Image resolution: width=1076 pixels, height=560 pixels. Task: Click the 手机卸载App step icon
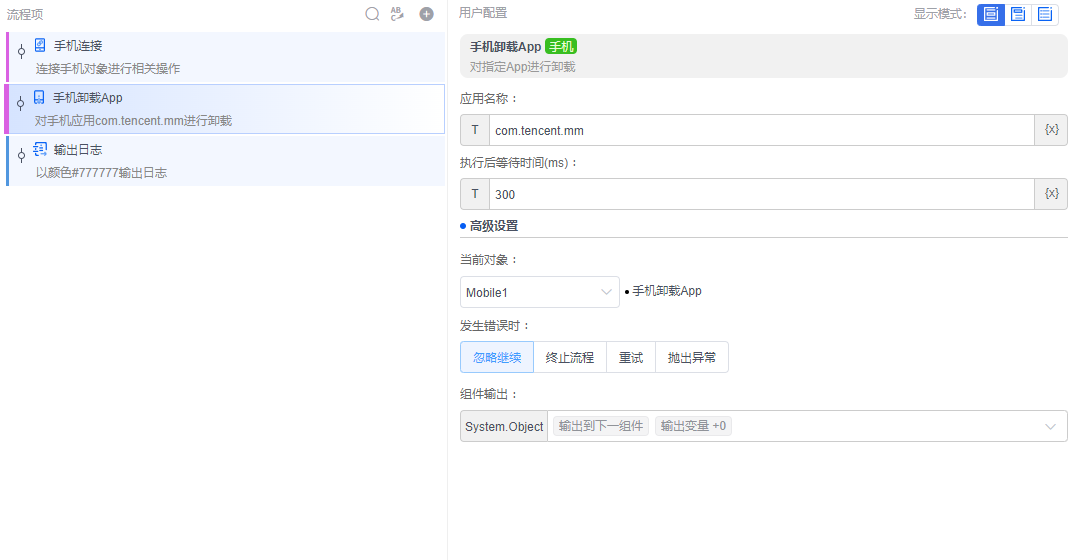[39, 97]
